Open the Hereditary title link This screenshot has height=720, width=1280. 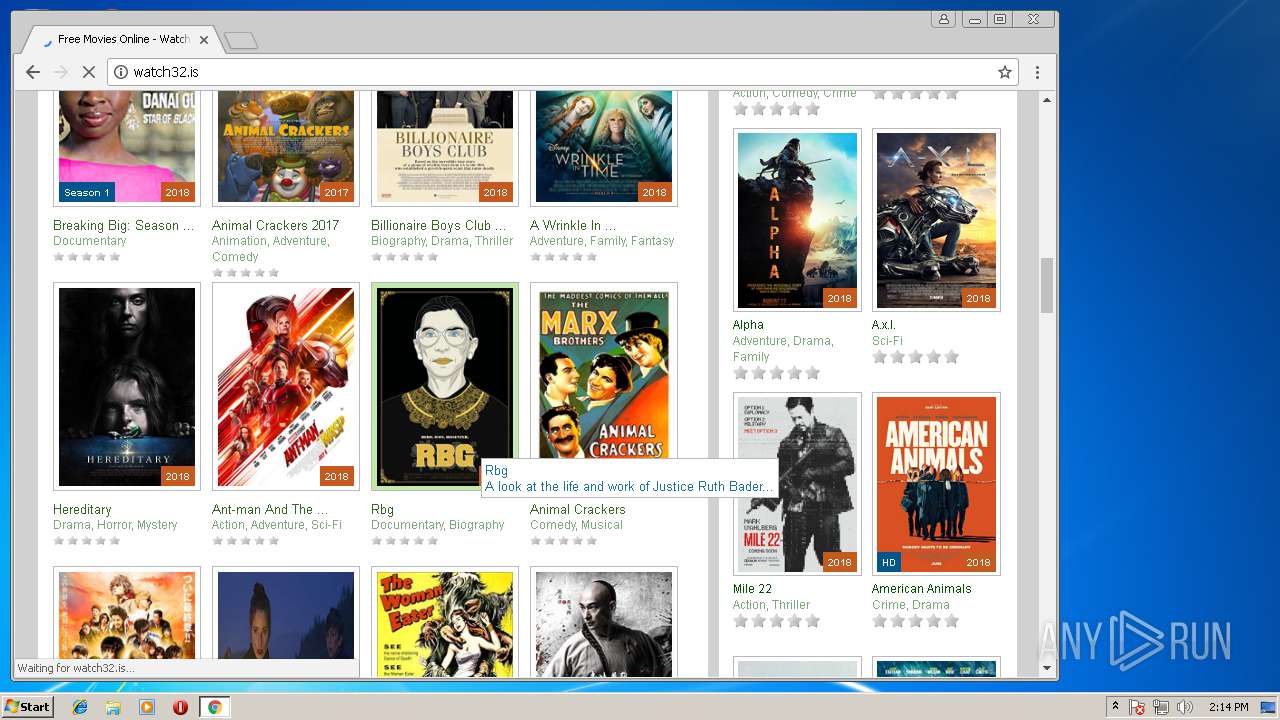(82, 509)
